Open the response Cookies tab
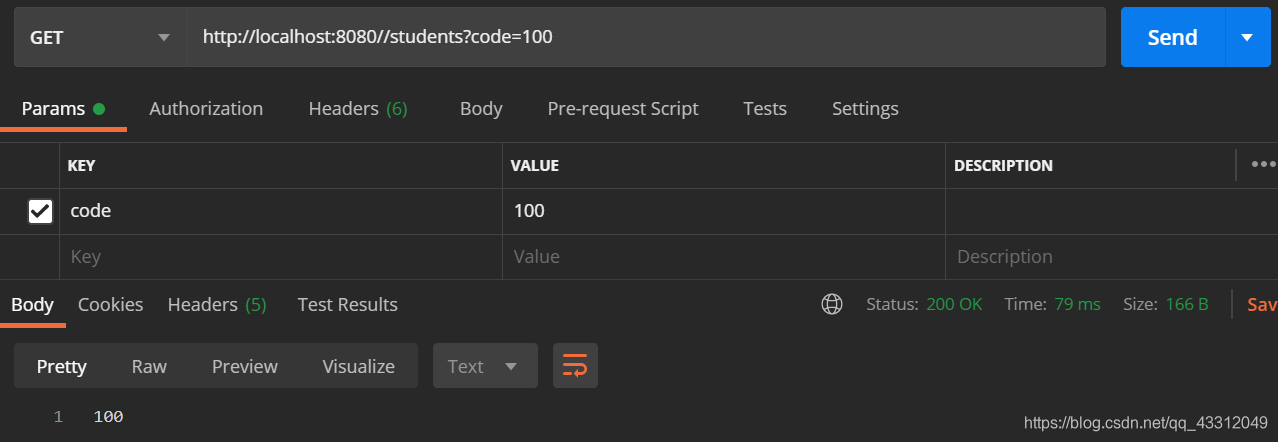 pos(110,304)
